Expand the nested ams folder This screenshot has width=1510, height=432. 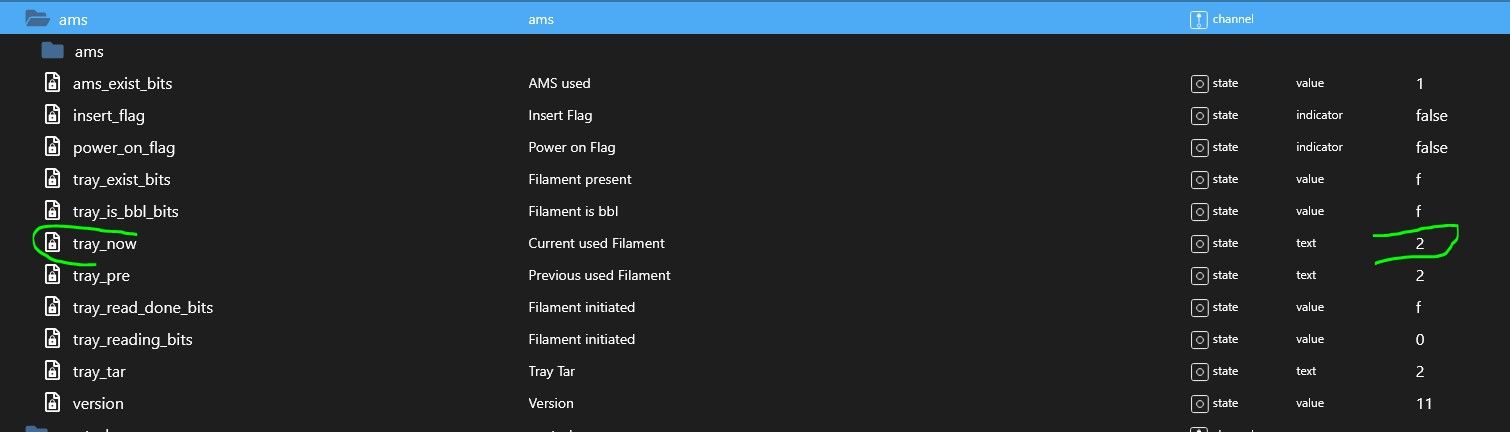[53, 51]
